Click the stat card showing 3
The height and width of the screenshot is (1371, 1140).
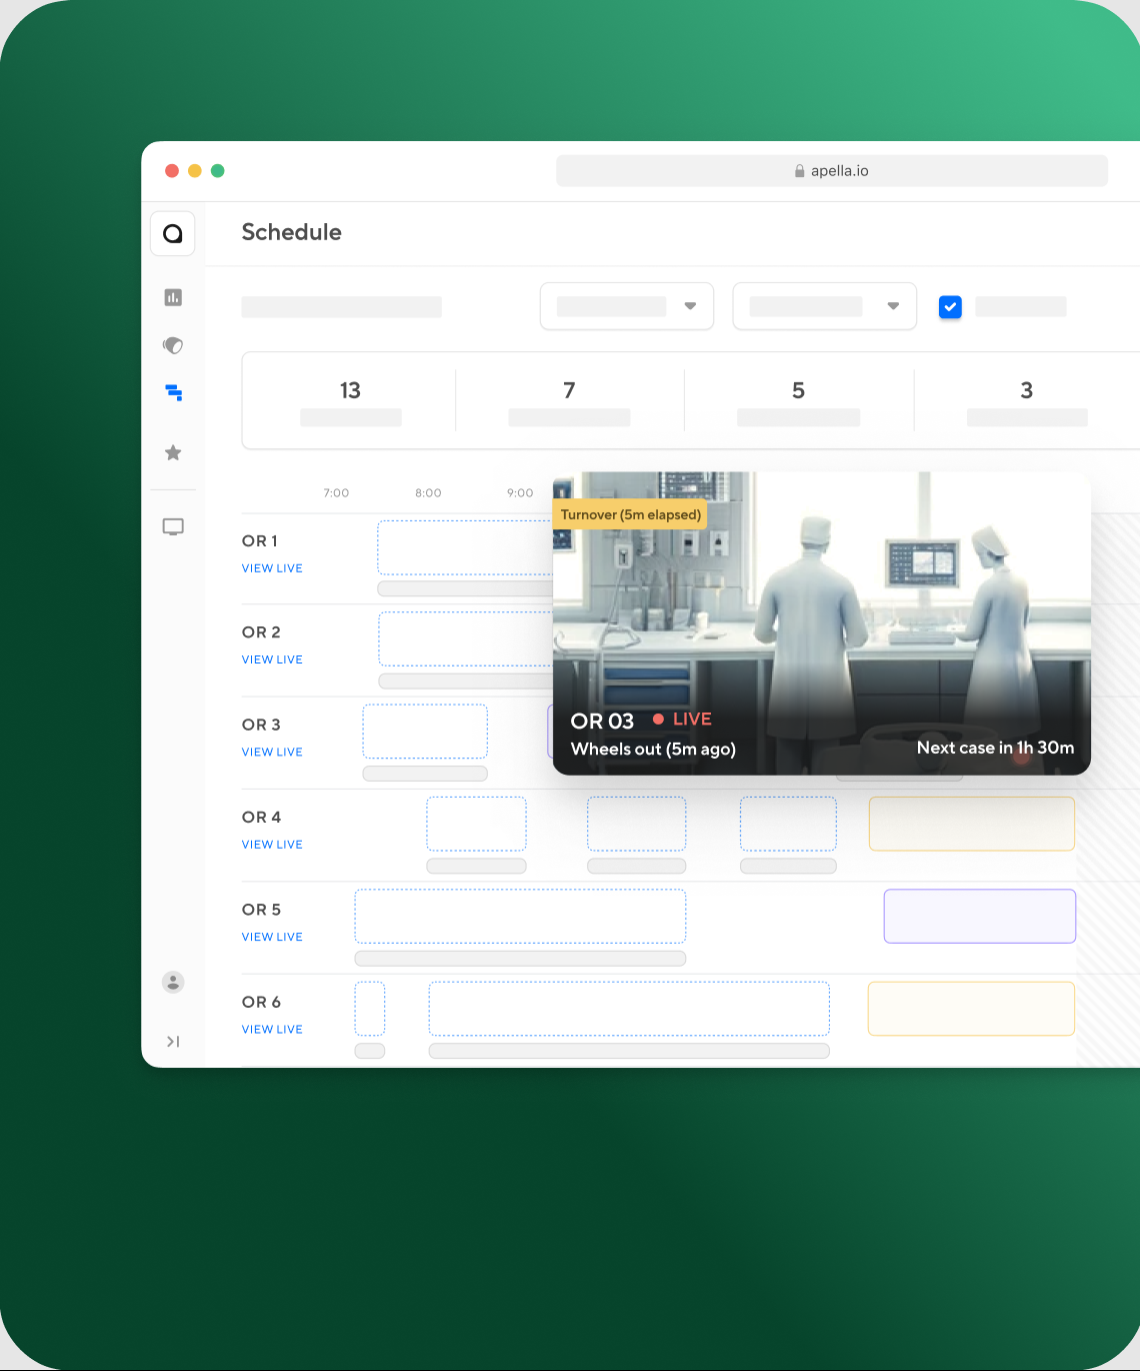click(x=1027, y=401)
